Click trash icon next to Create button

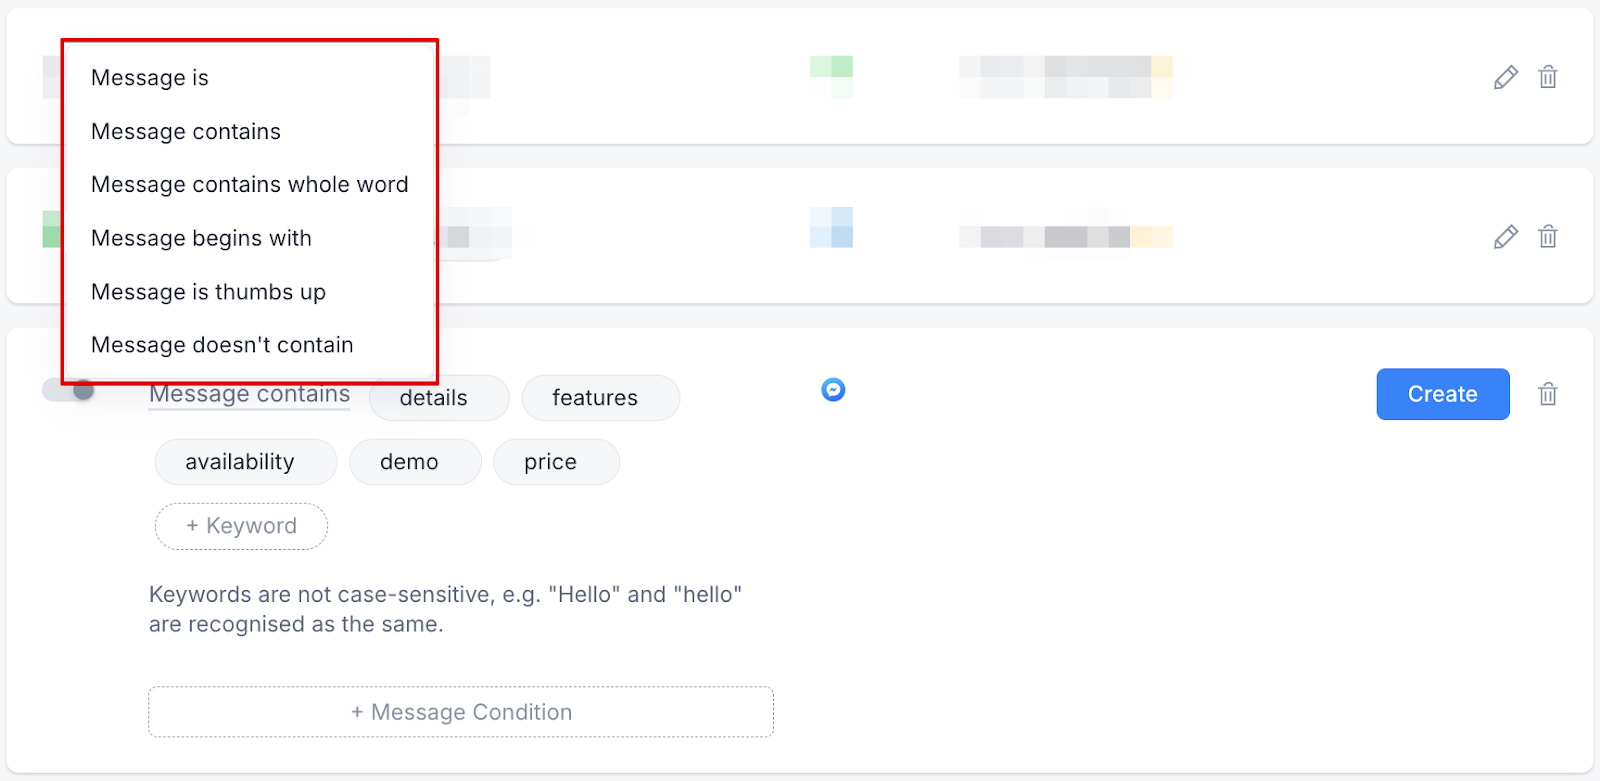click(x=1547, y=394)
